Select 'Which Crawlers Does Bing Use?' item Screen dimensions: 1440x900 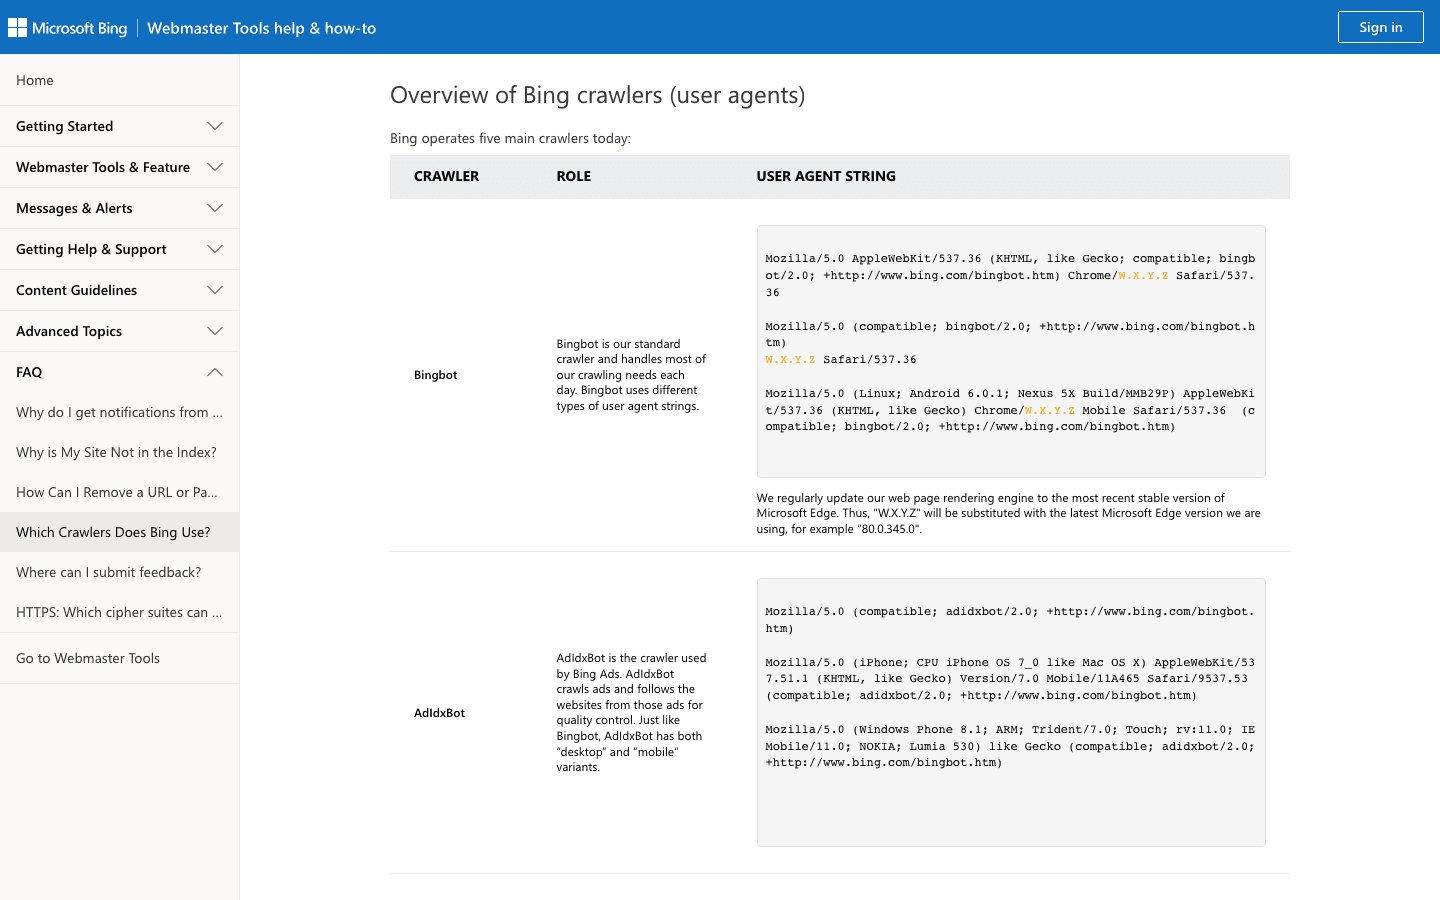click(113, 532)
